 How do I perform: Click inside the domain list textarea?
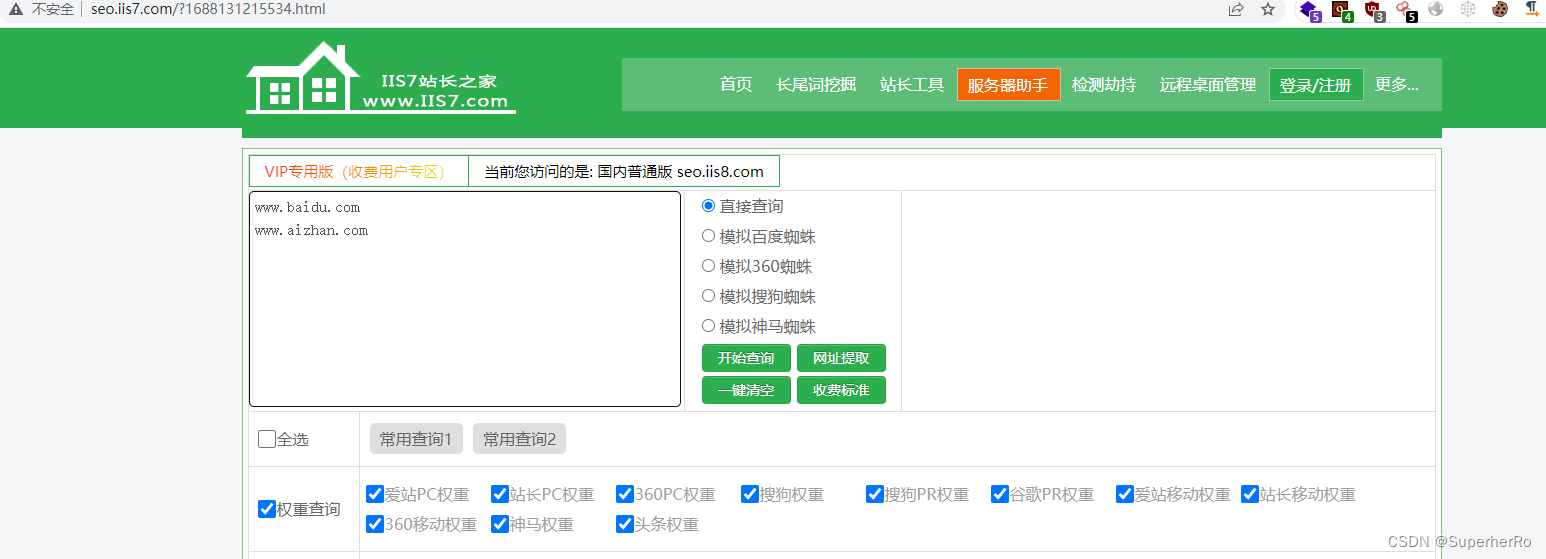[x=465, y=299]
